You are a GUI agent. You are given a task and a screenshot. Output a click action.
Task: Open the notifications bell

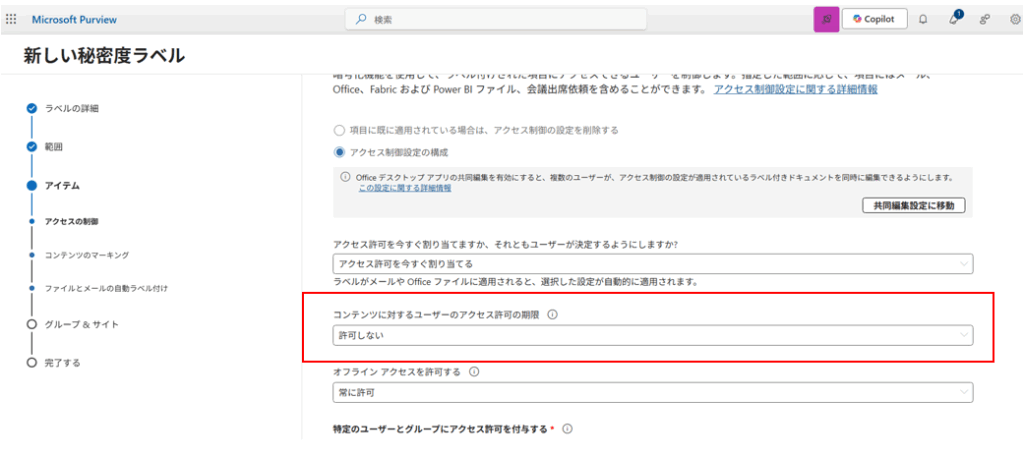coord(922,19)
